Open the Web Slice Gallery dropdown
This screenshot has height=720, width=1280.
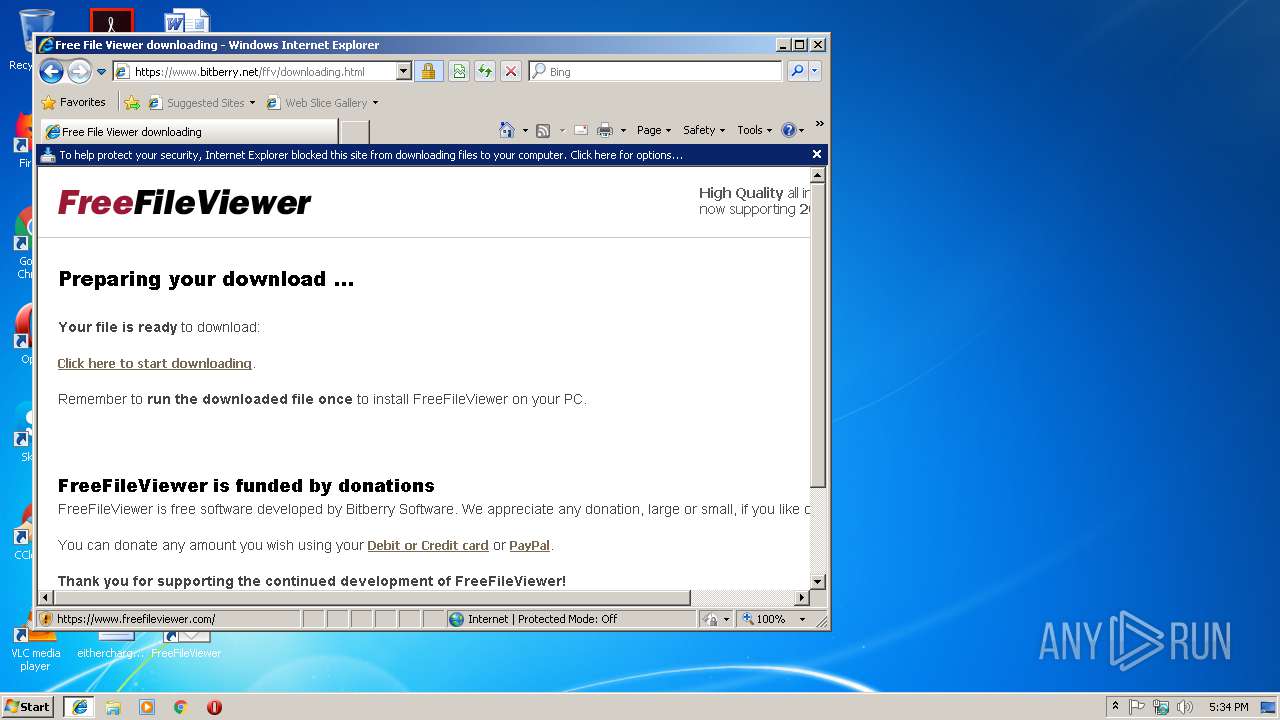pos(322,102)
